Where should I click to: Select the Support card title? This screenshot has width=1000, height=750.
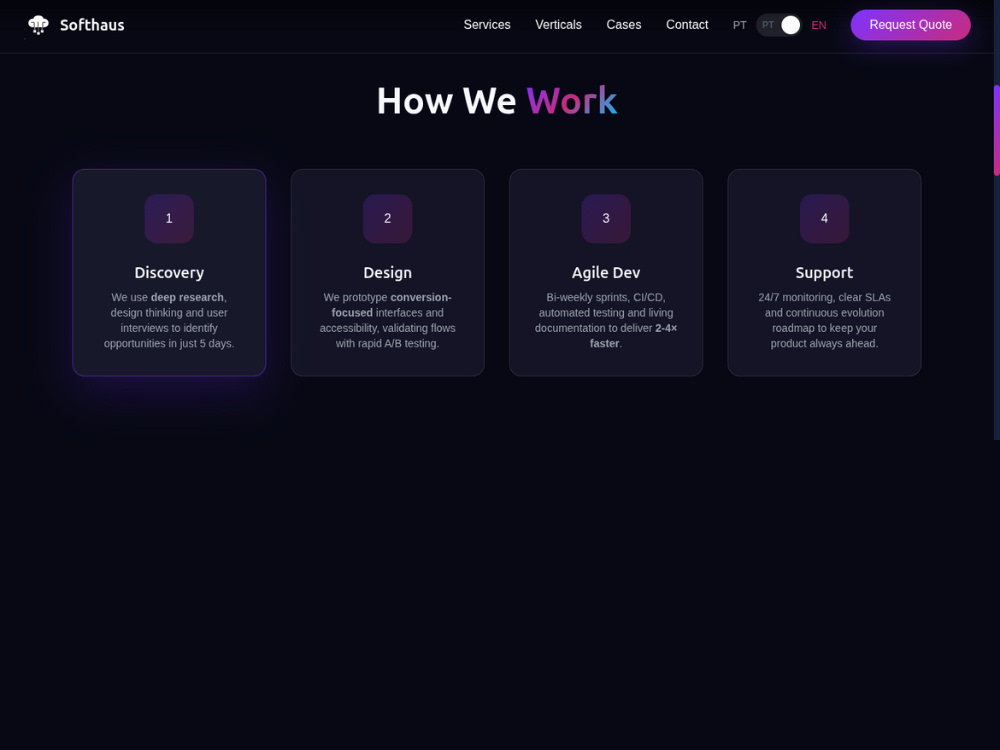[x=824, y=272]
